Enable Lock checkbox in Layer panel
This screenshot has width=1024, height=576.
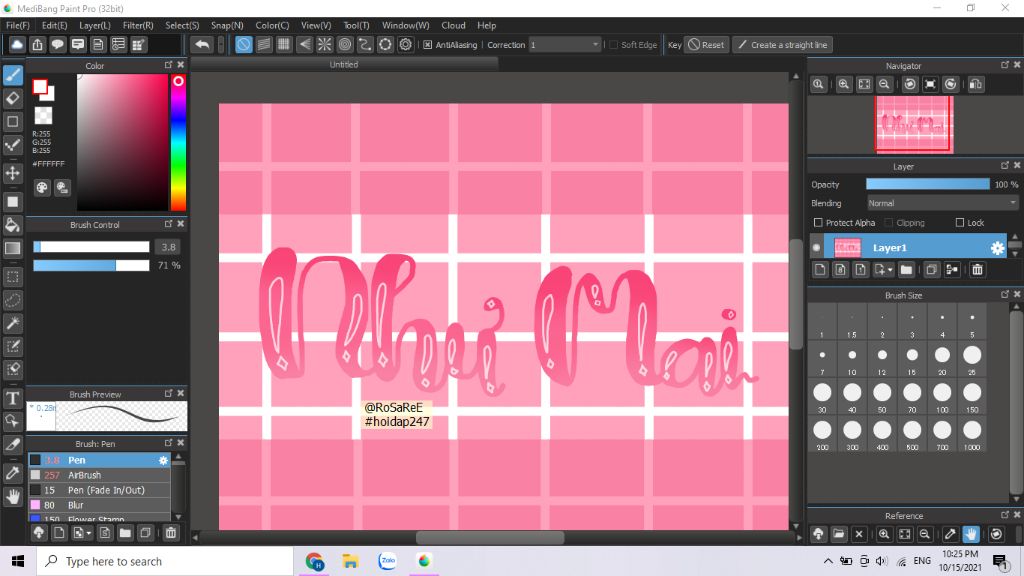point(959,223)
